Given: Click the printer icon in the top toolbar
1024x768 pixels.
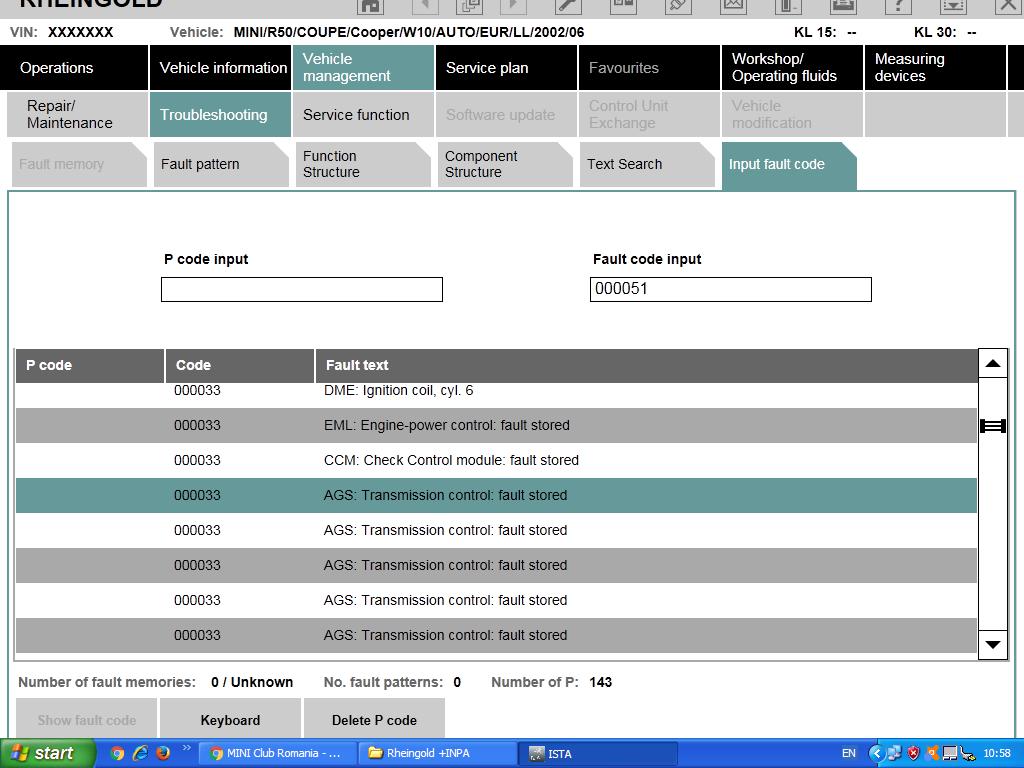Looking at the screenshot, I should click(x=843, y=6).
